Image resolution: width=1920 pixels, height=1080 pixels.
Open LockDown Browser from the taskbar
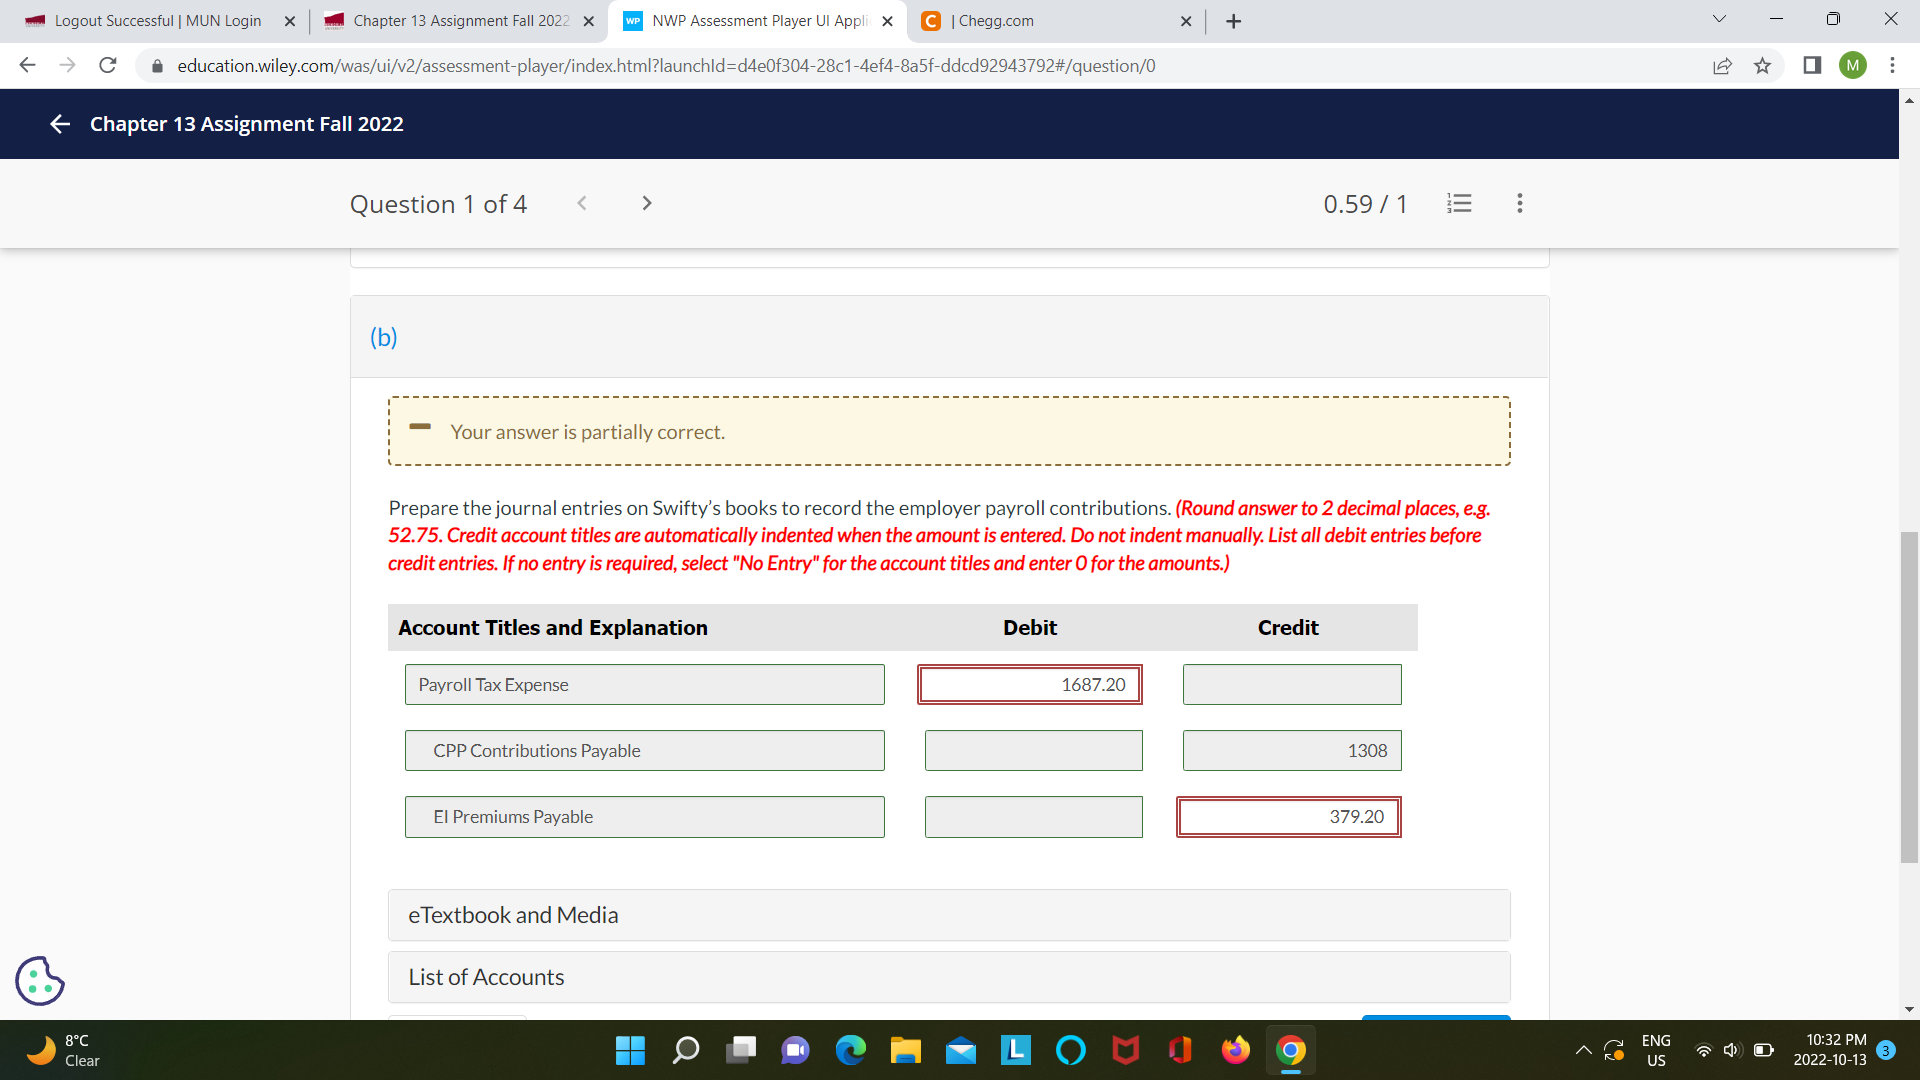pyautogui.click(x=1015, y=1051)
